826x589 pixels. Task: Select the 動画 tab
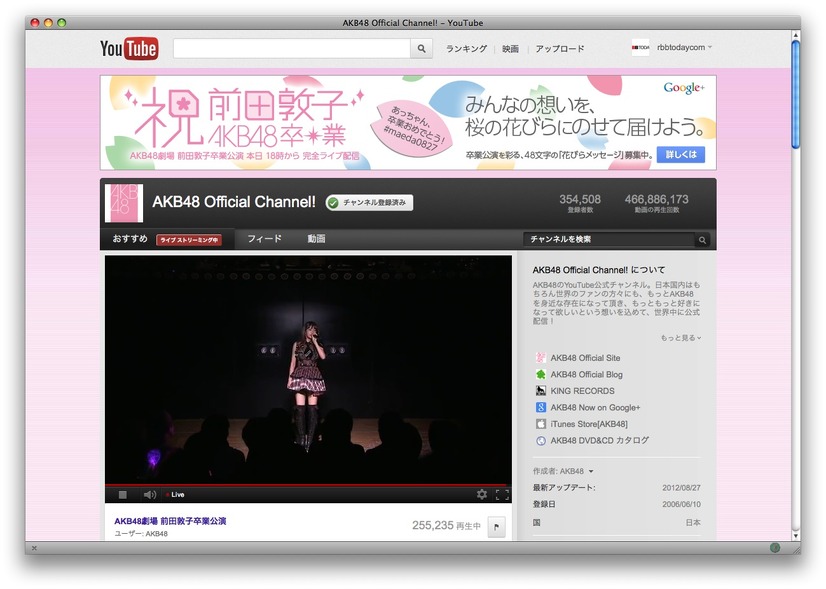tap(316, 239)
